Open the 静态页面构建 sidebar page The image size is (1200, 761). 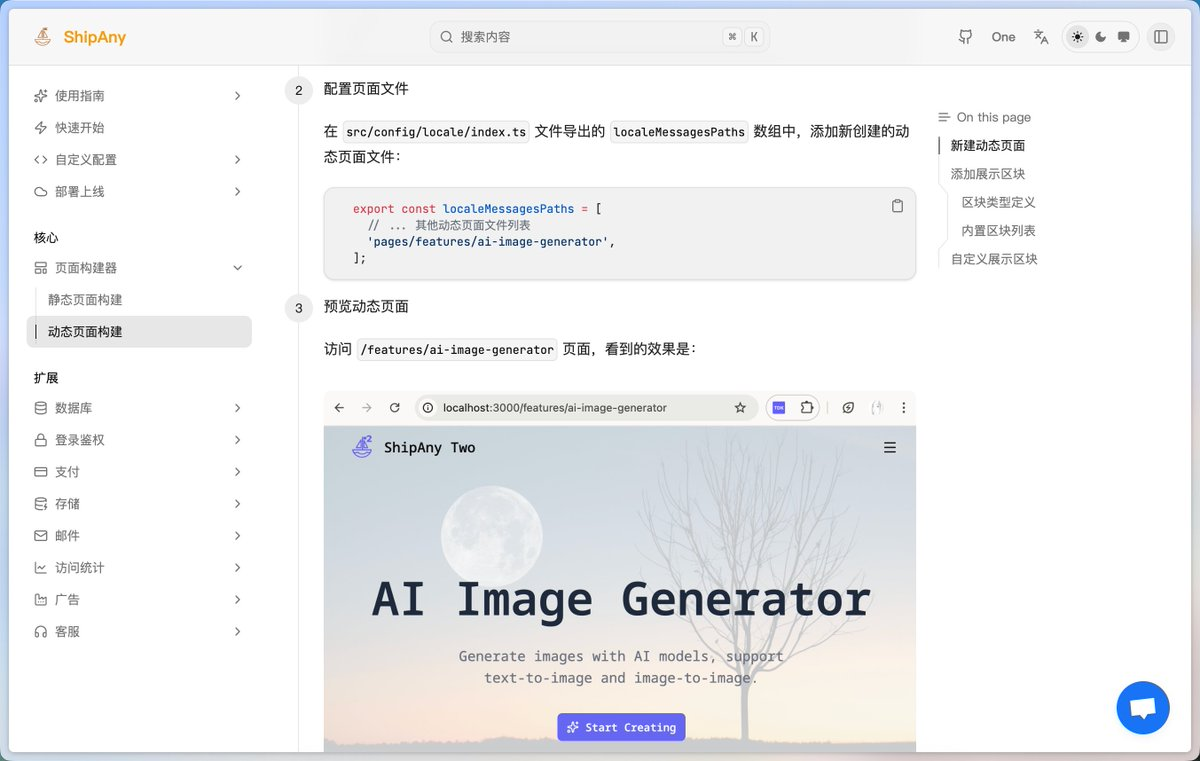click(85, 300)
